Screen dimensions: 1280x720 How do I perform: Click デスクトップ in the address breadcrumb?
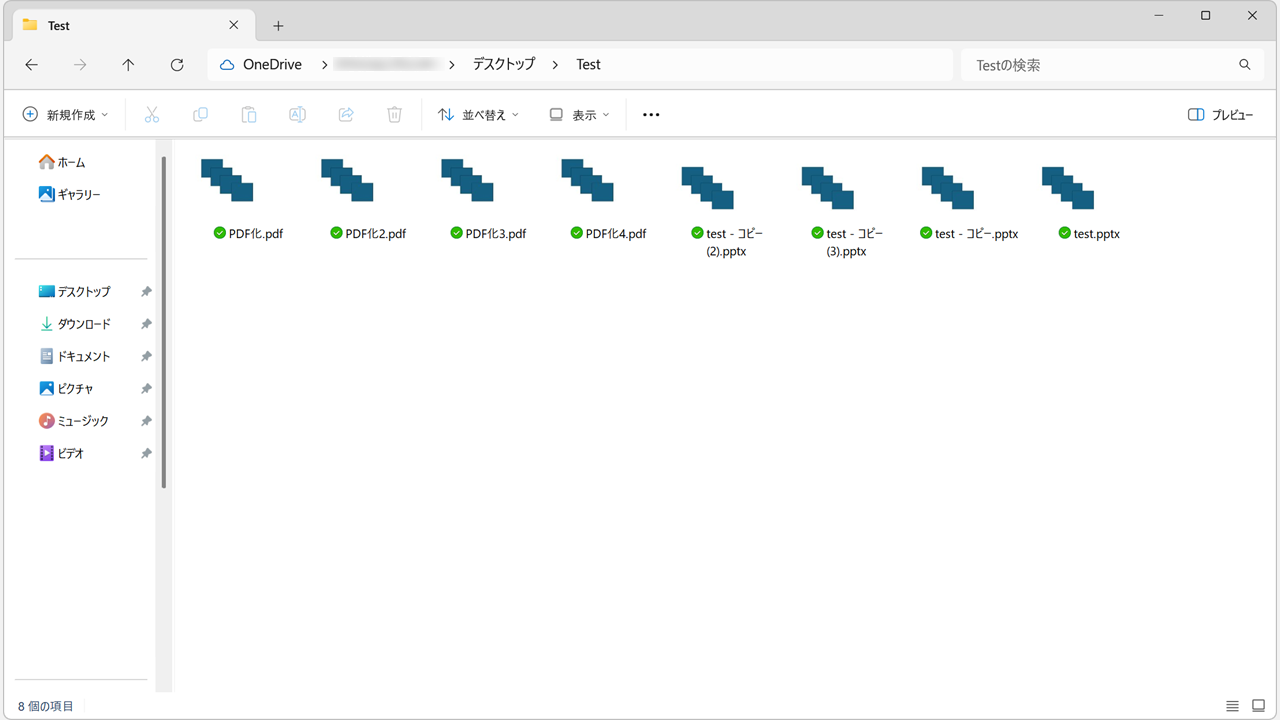503,64
